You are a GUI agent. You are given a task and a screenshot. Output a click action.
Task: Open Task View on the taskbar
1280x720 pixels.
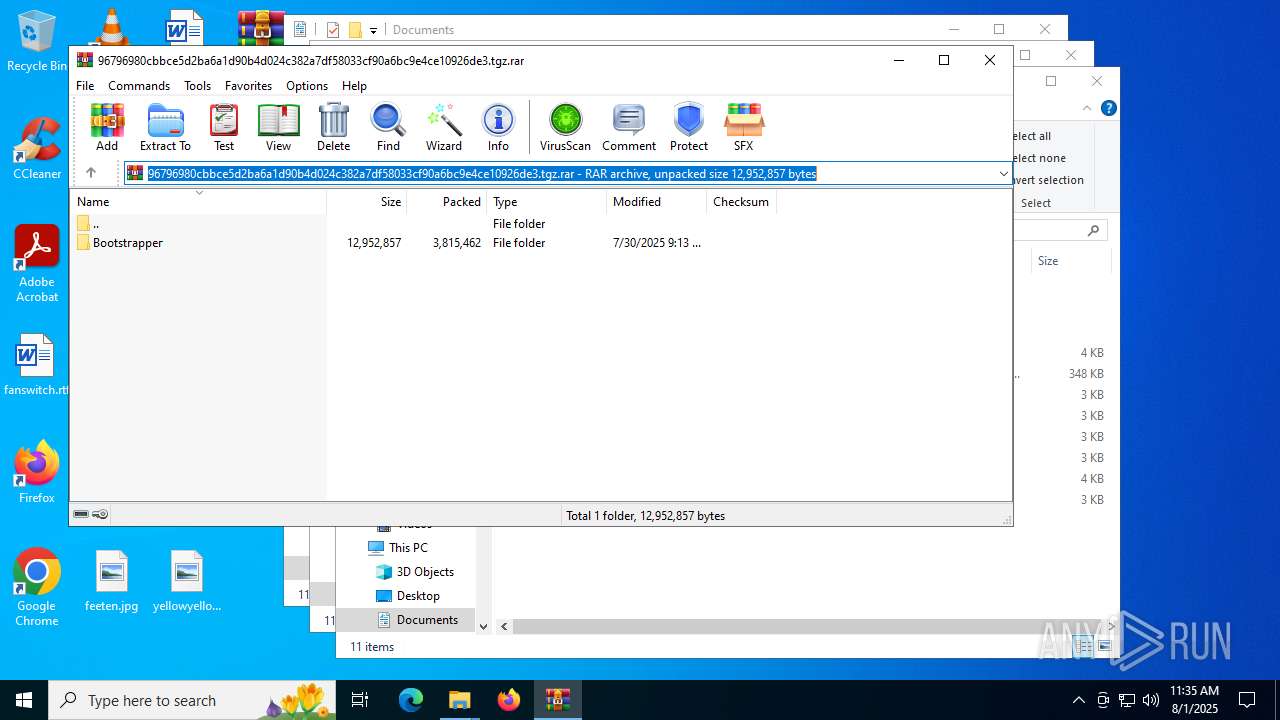[360, 700]
